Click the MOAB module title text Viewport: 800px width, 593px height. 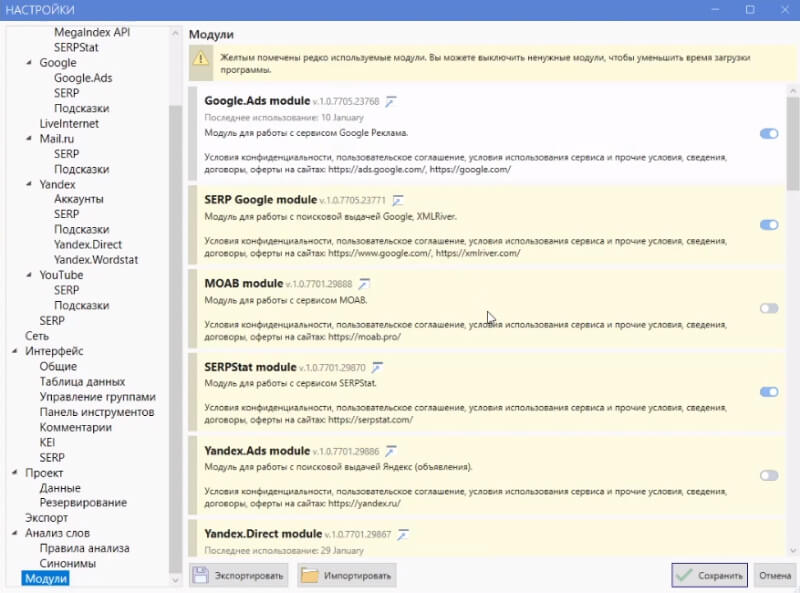[x=243, y=283]
